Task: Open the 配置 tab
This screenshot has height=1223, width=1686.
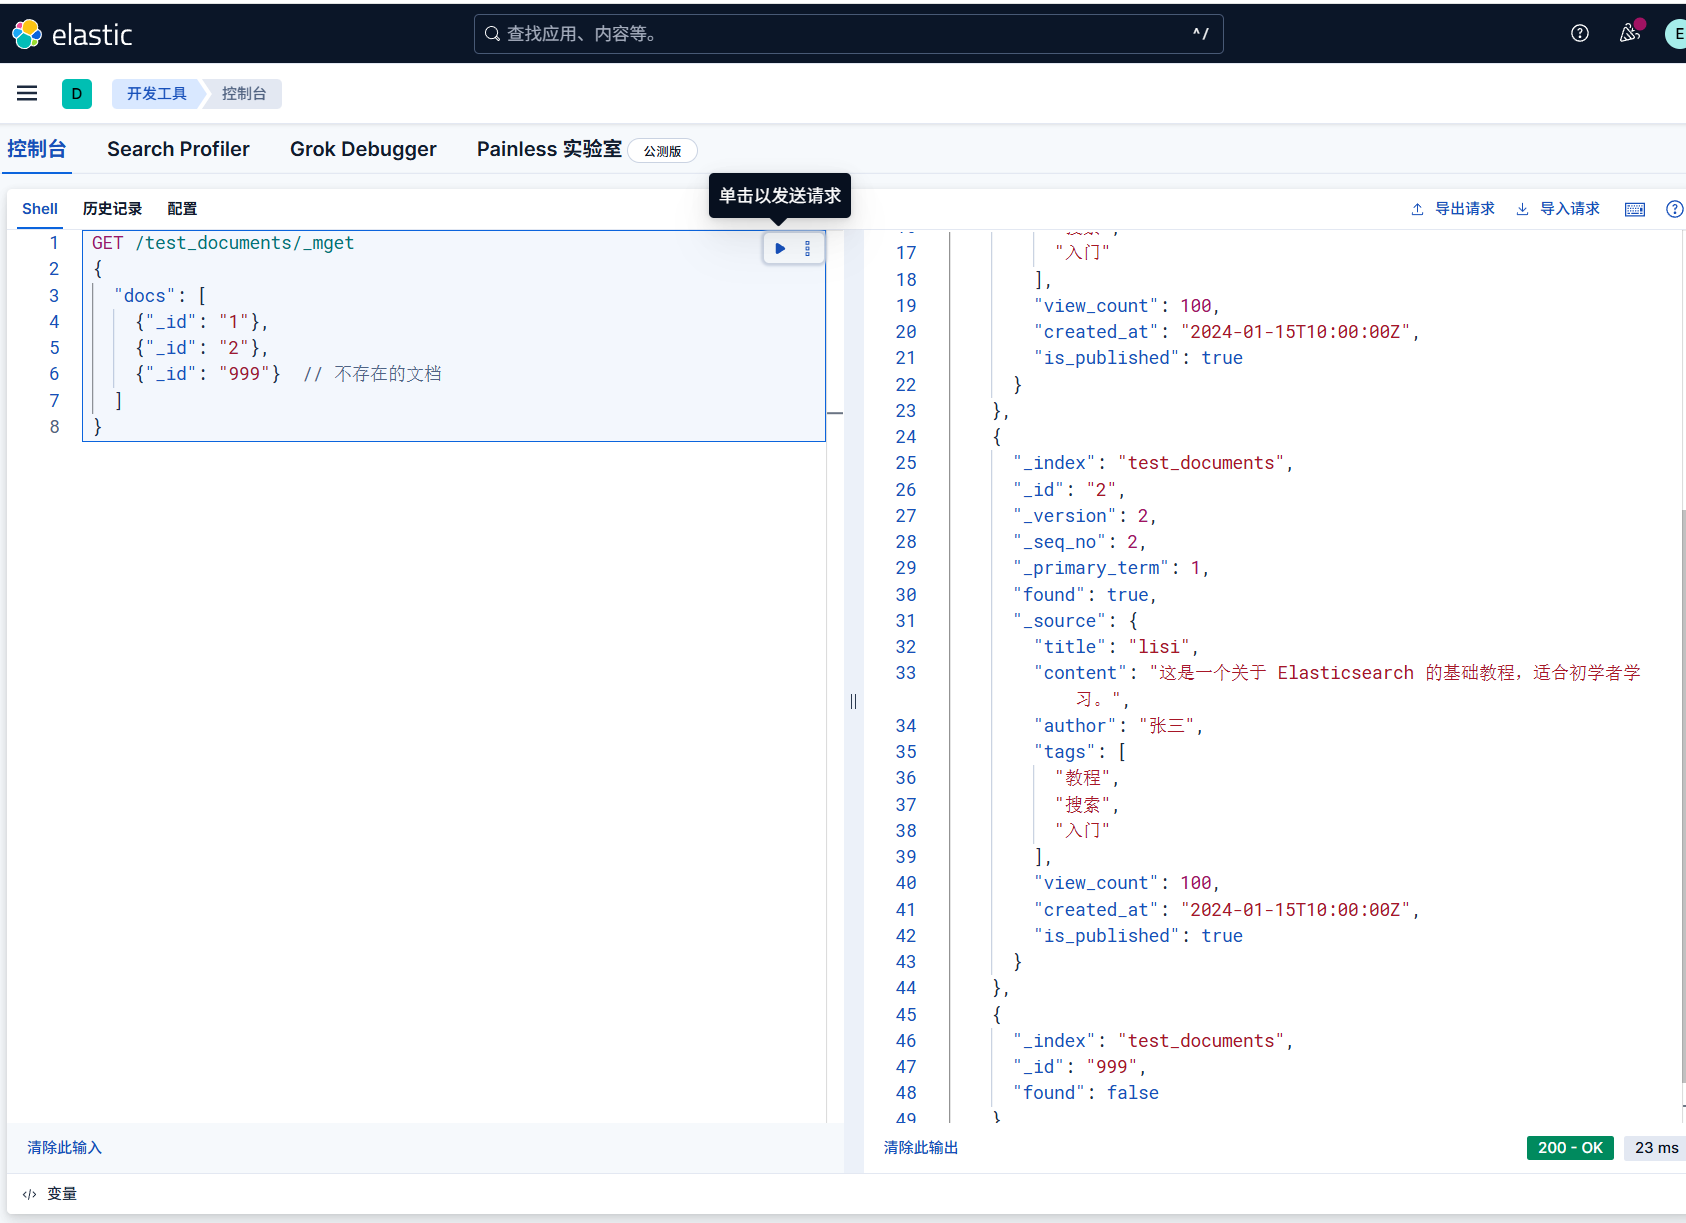Action: click(182, 209)
